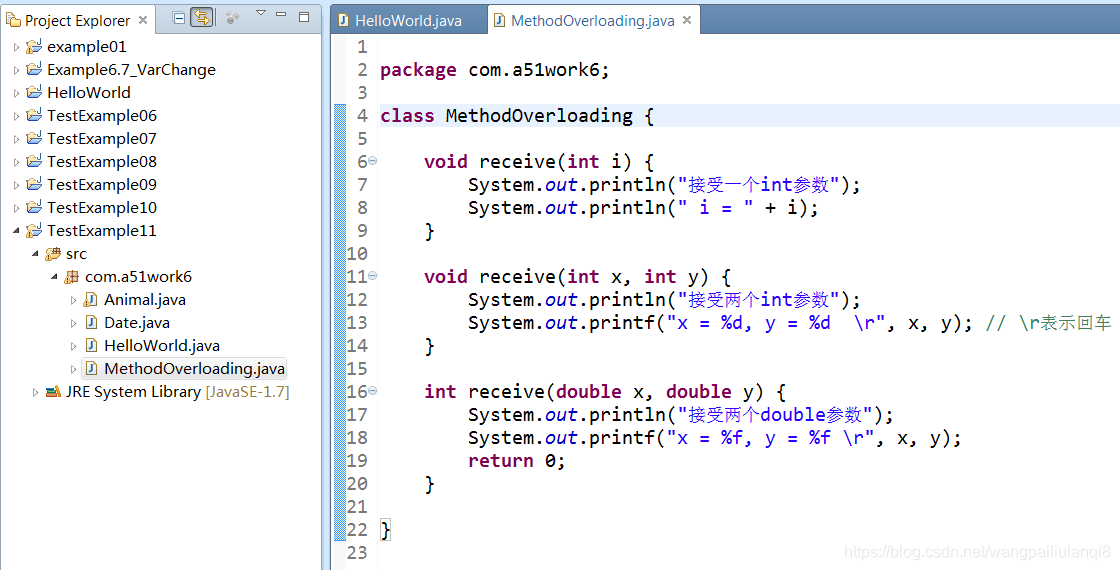Click the Java file icon on HelloWorld.java tab
1120x570 pixels.
pyautogui.click(x=344, y=21)
